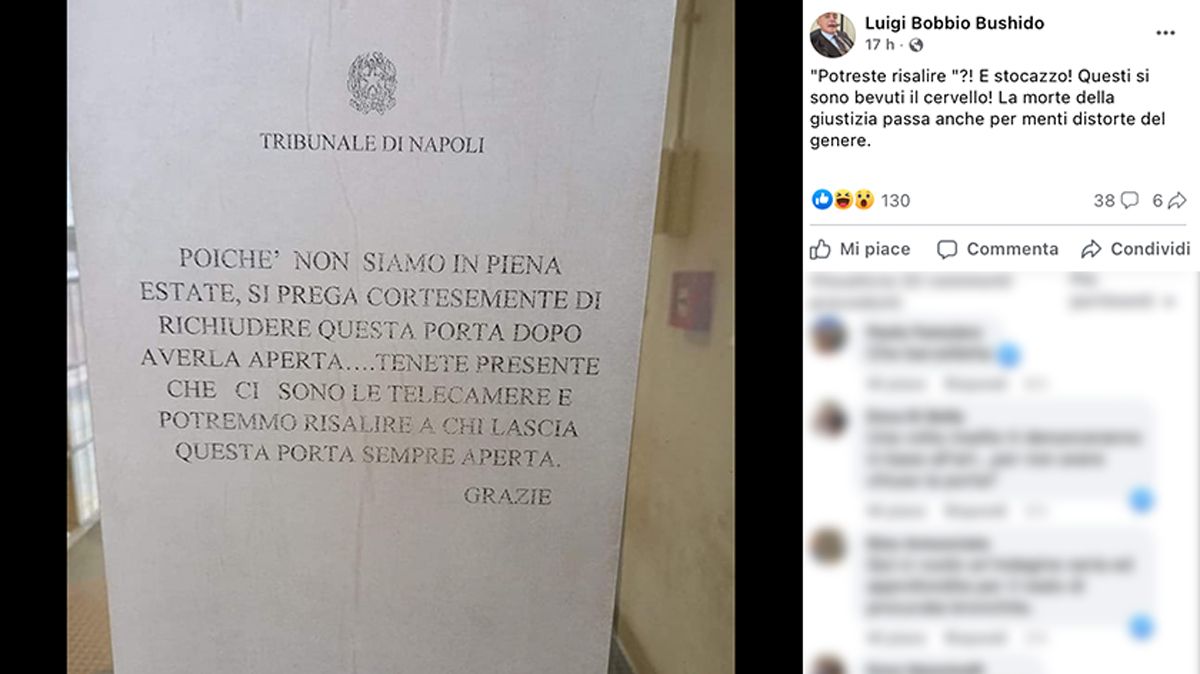This screenshot has height=674, width=1200.
Task: Click the blue thumbs-up reaction icon
Action: 822,200
